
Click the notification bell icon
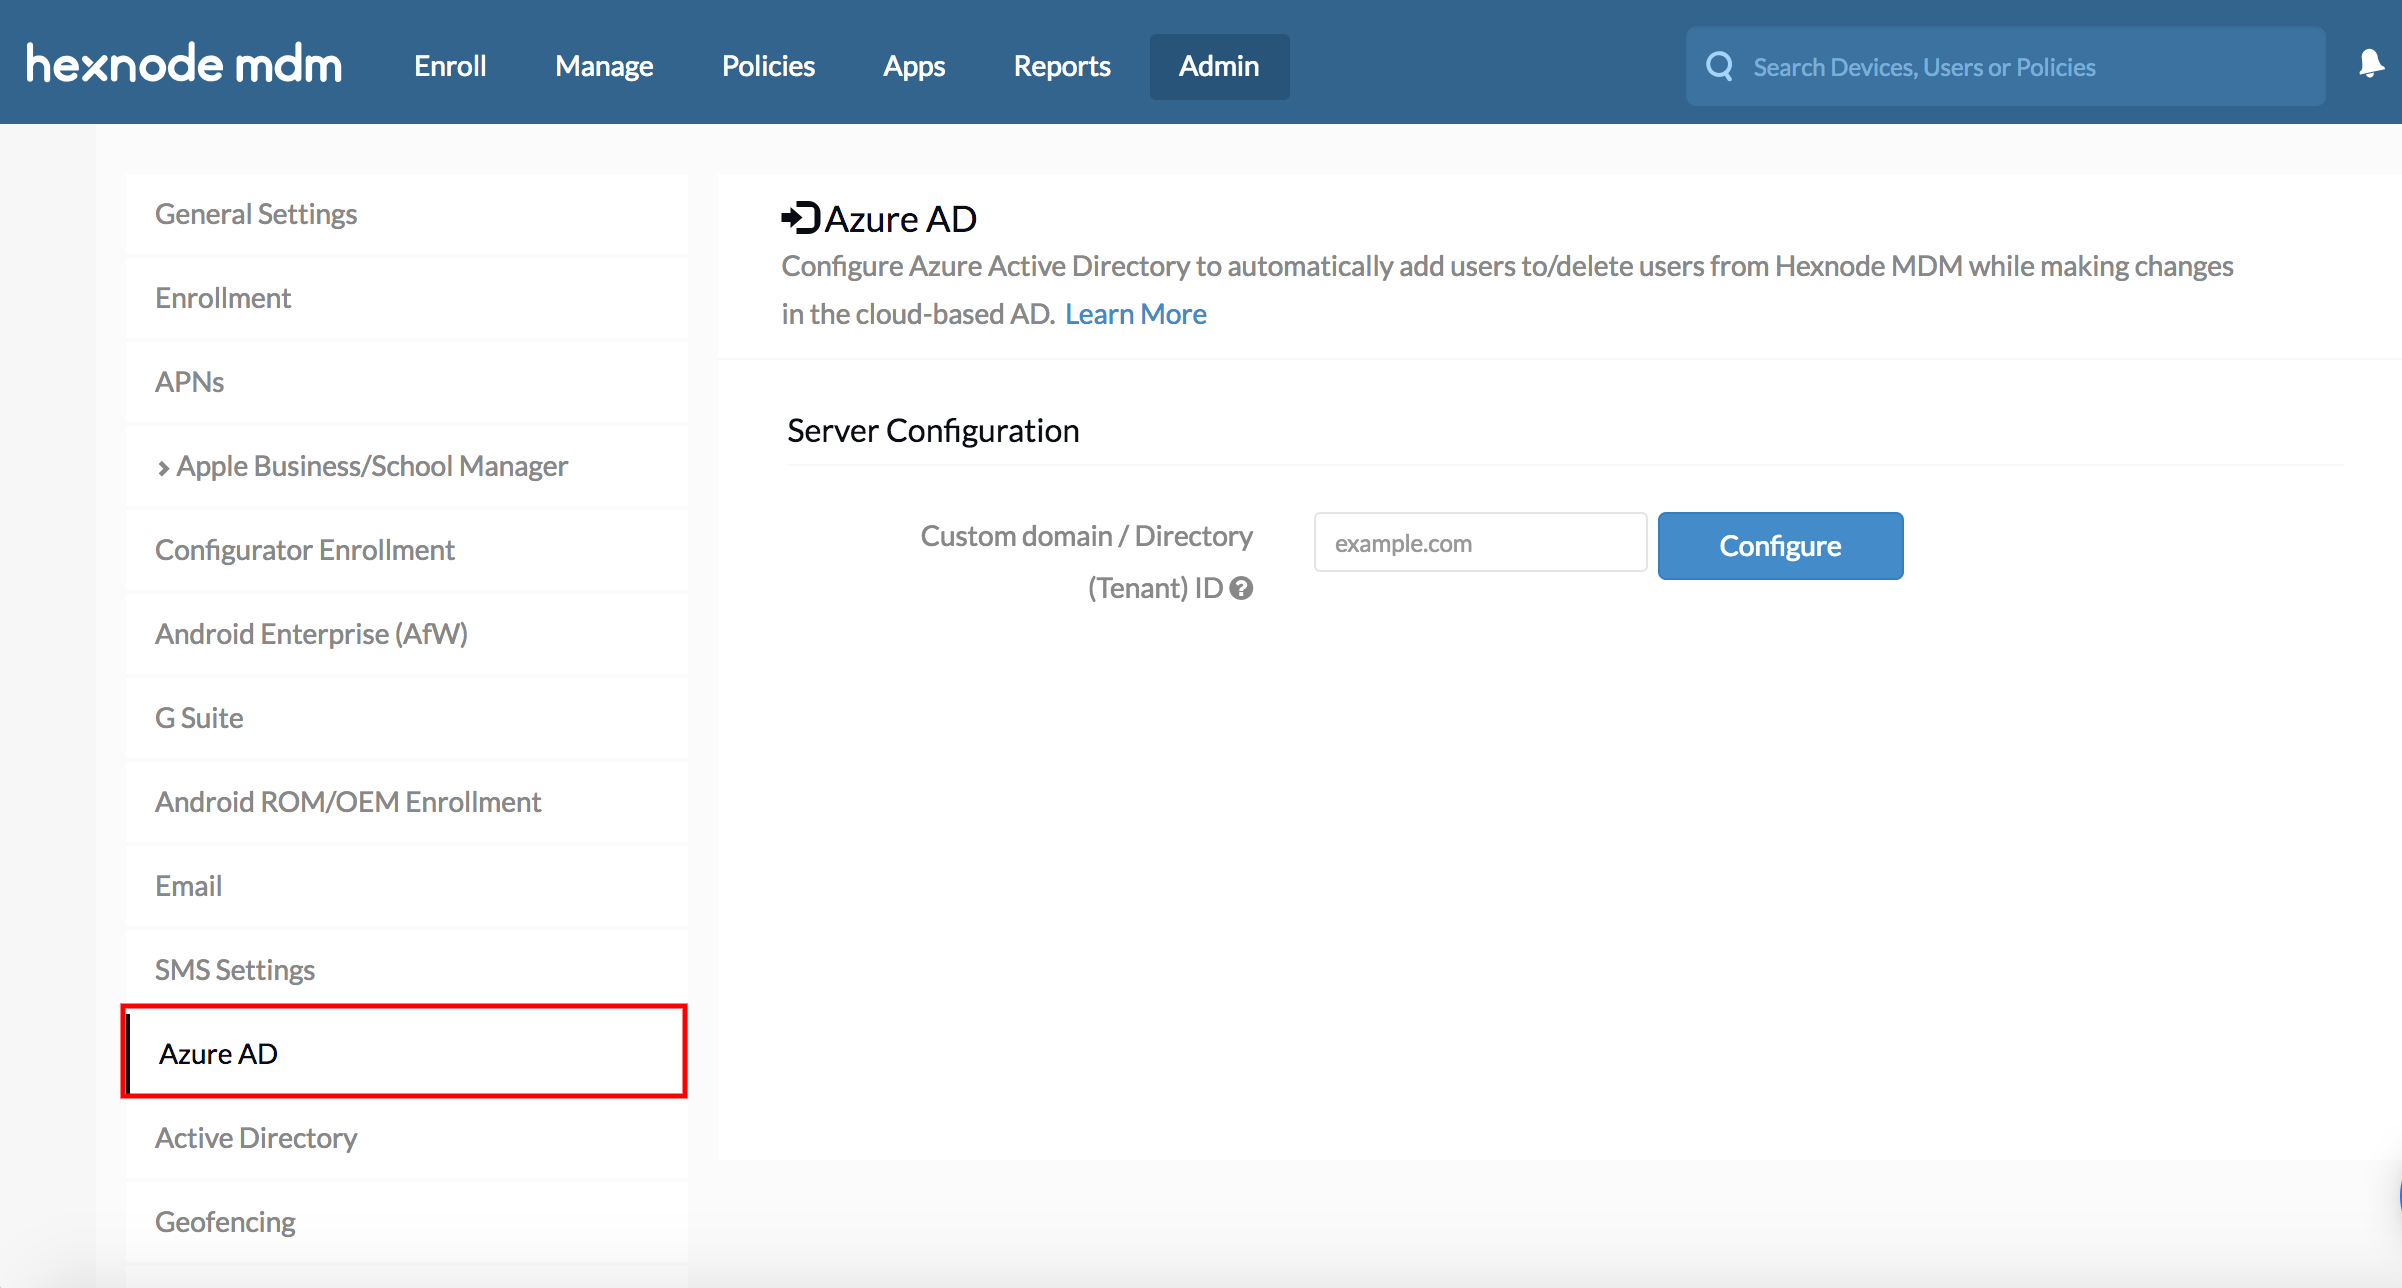click(2371, 64)
